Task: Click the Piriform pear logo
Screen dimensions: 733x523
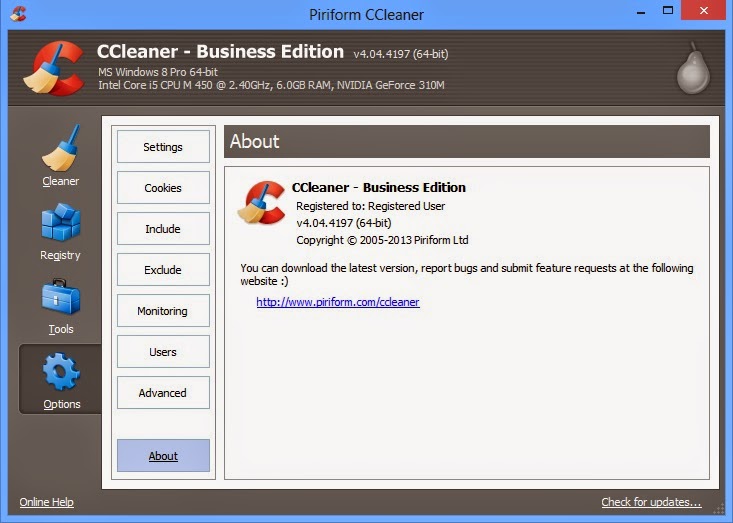Action: pos(693,68)
